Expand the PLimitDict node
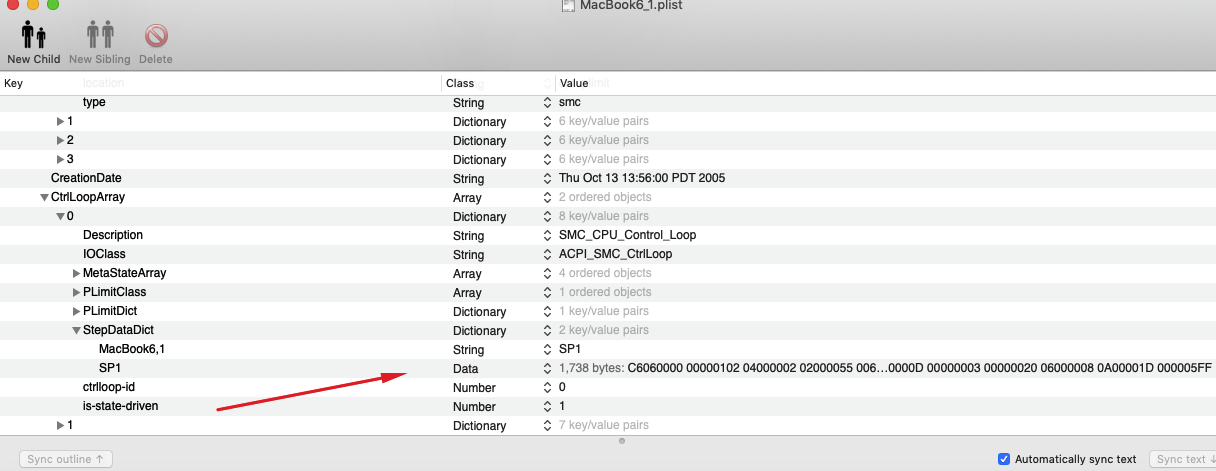Screen dimensions: 1216x471 [77, 312]
